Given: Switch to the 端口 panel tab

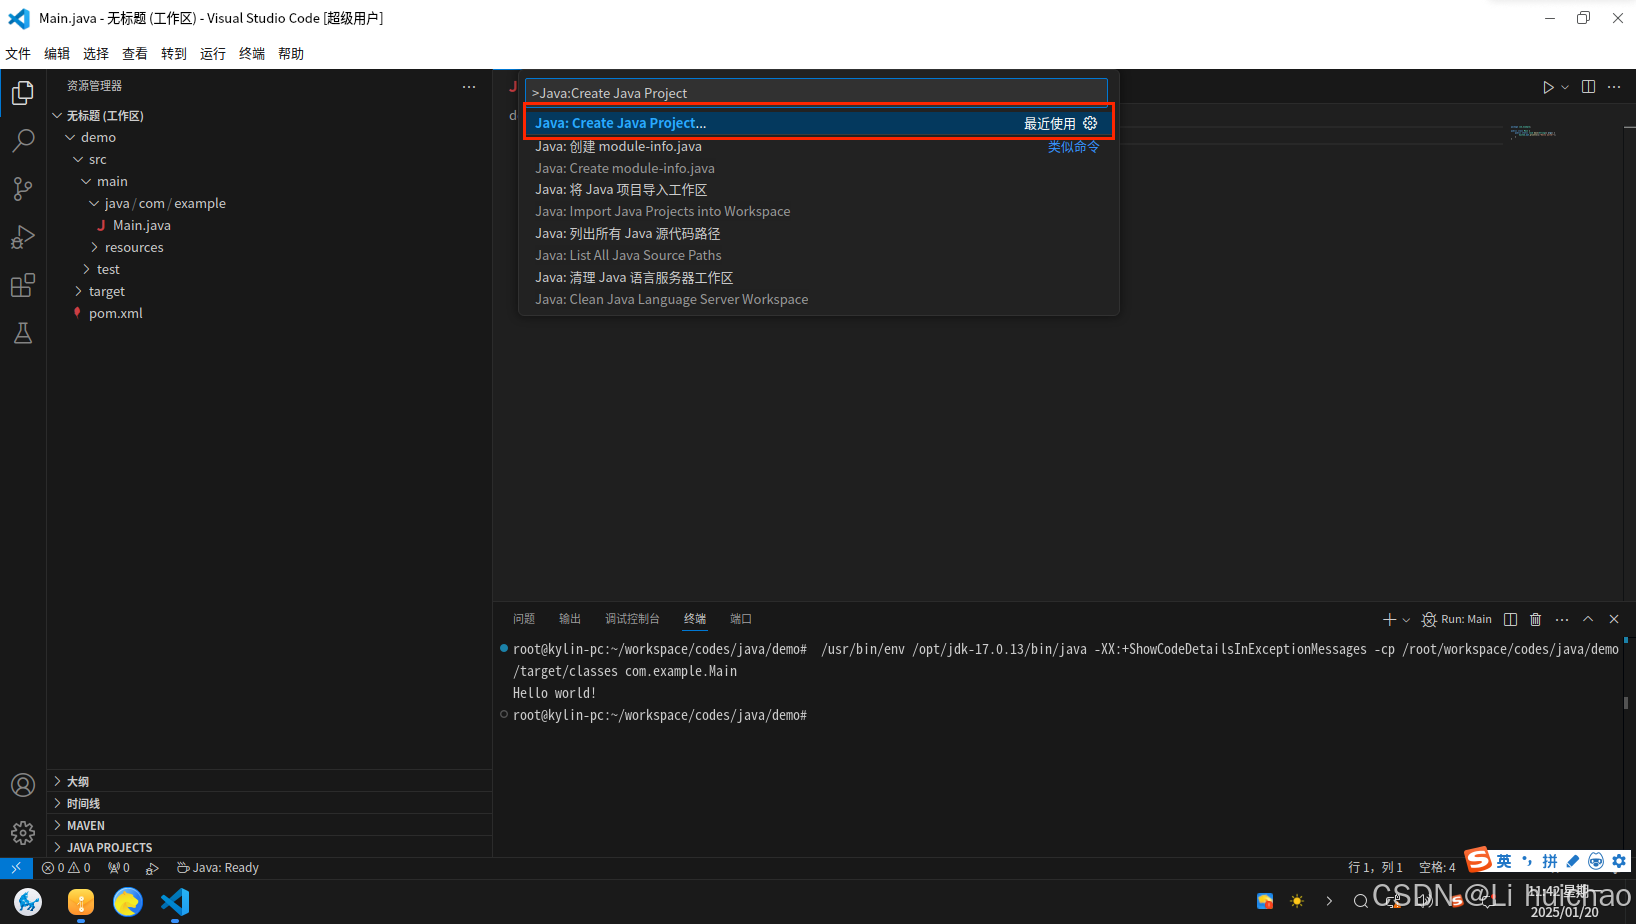Looking at the screenshot, I should (741, 619).
